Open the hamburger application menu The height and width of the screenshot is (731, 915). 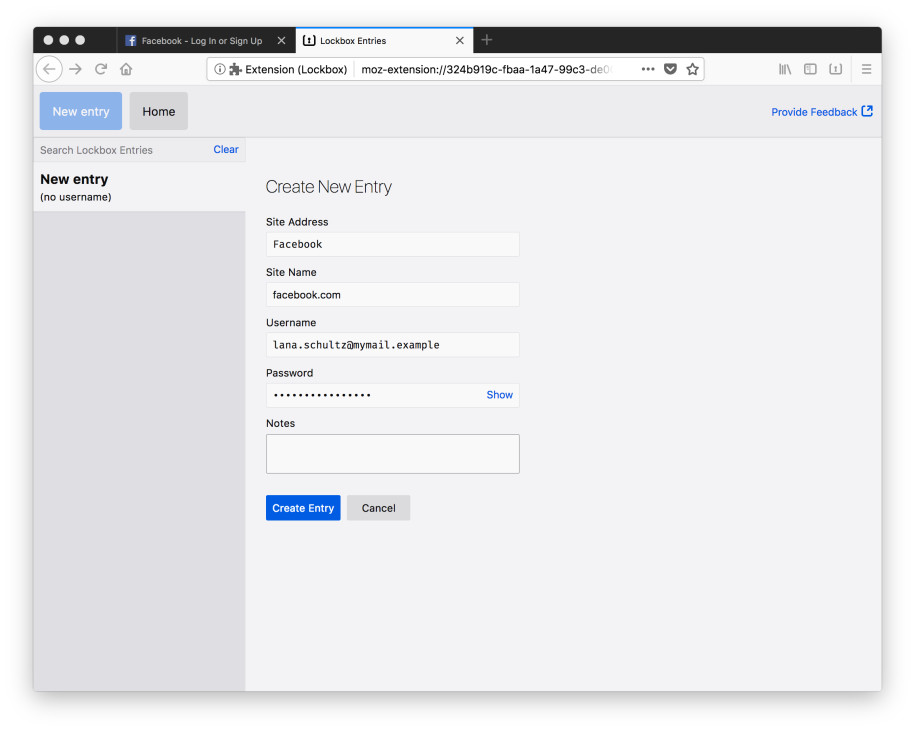point(866,69)
